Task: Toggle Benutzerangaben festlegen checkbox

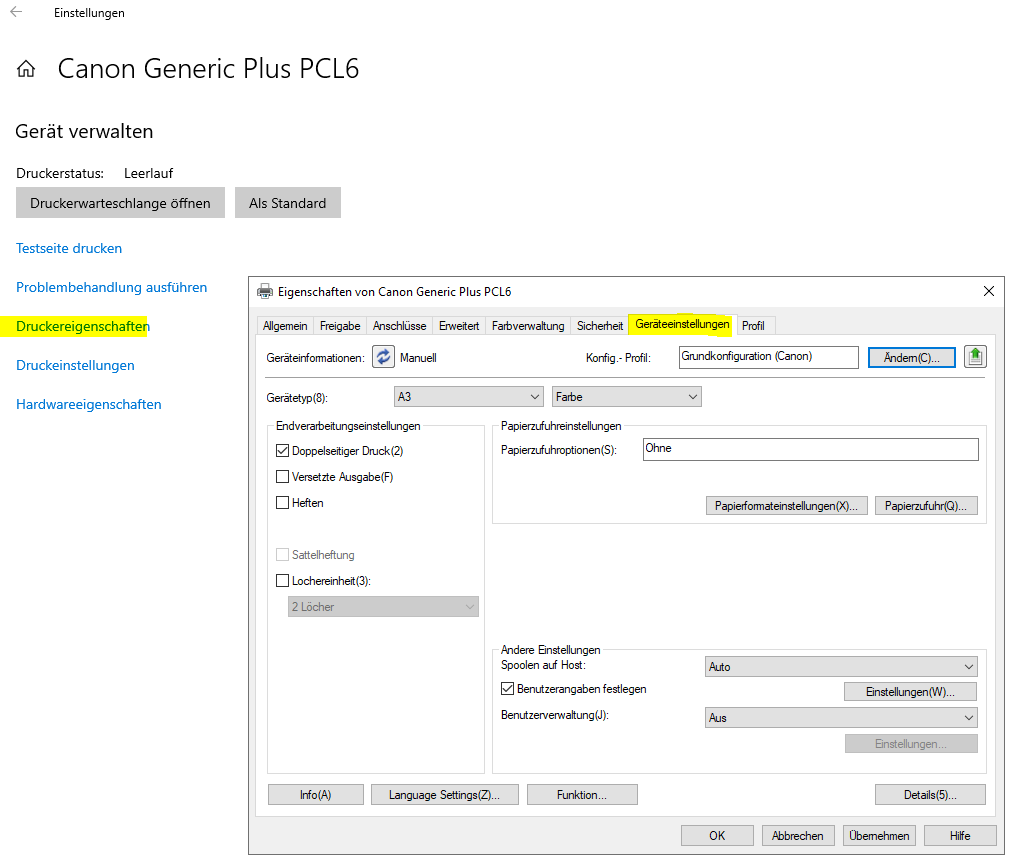Action: point(508,689)
